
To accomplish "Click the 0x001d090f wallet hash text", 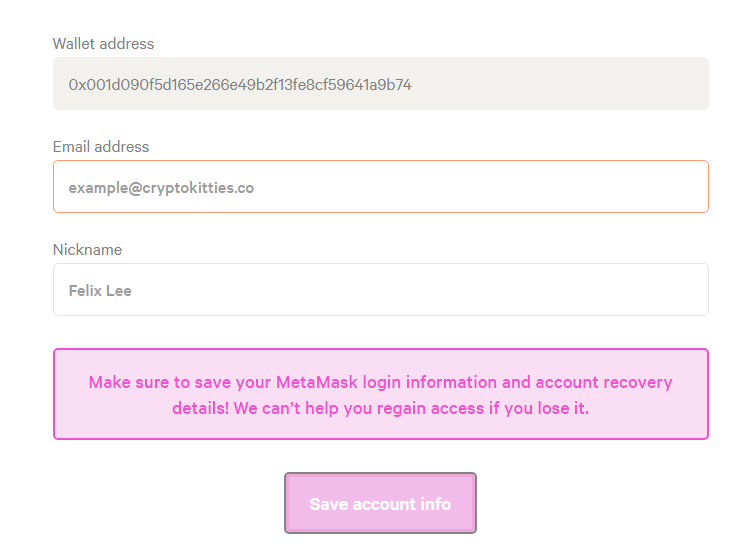I will (240, 85).
